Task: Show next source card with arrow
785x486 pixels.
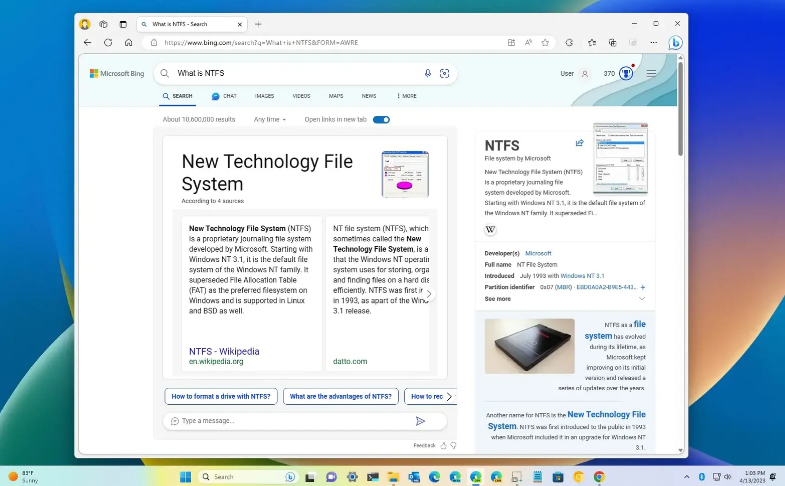Action: point(429,295)
